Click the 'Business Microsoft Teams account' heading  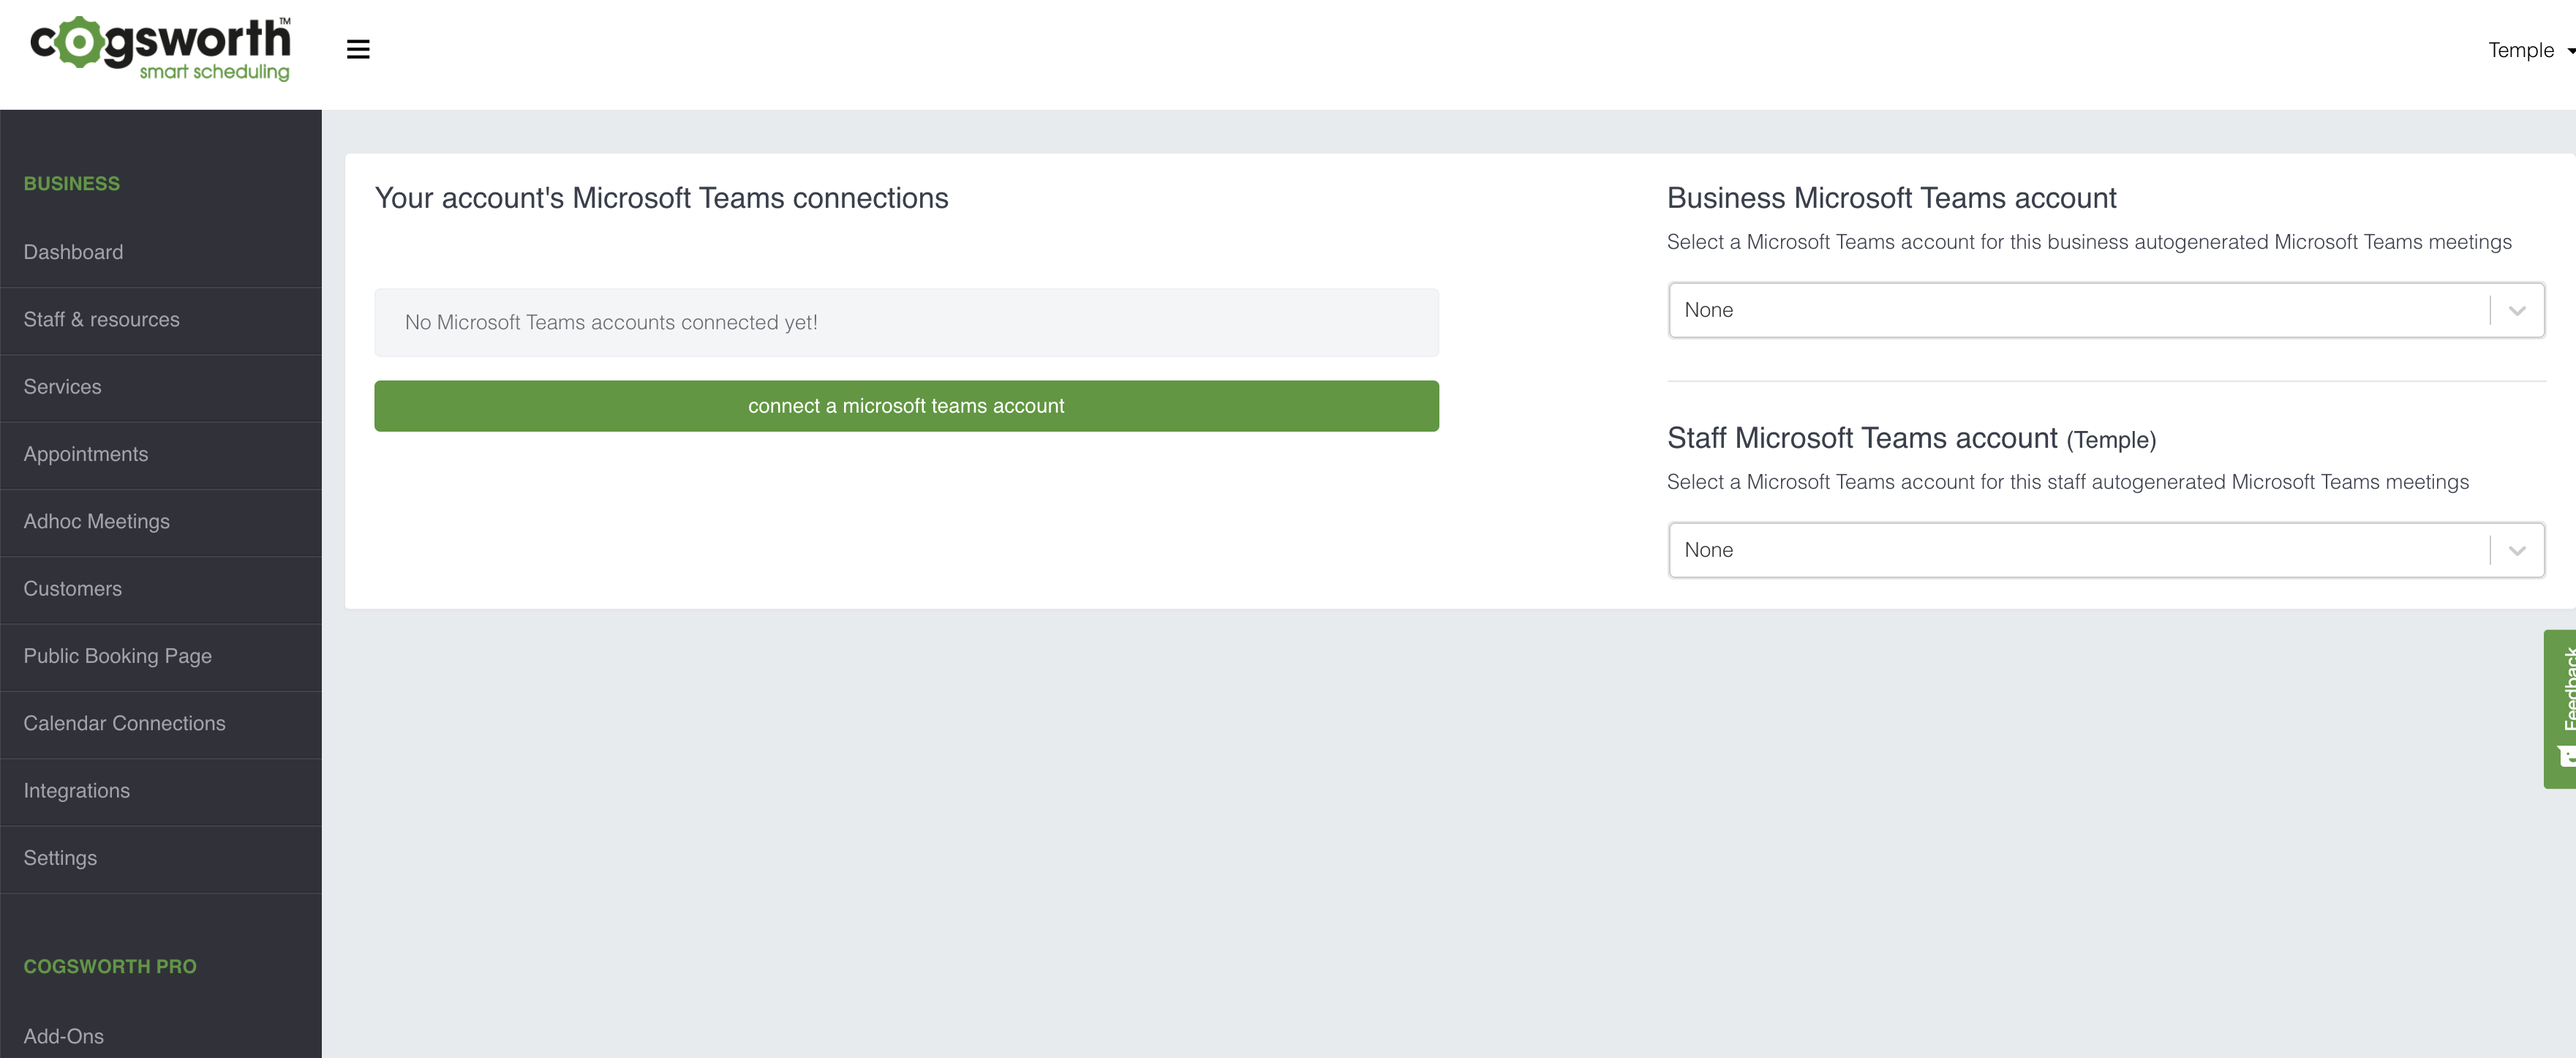(x=1891, y=198)
